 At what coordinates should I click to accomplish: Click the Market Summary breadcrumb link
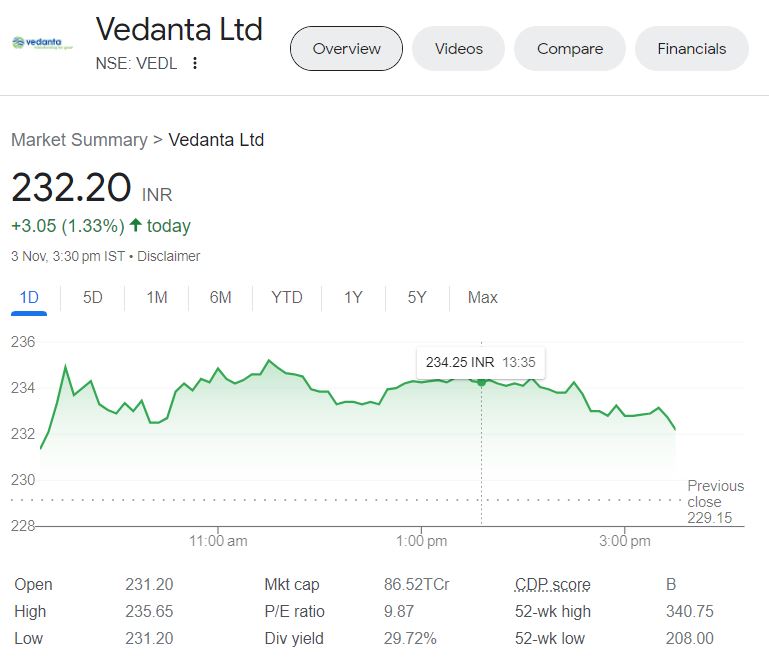pyautogui.click(x=79, y=140)
